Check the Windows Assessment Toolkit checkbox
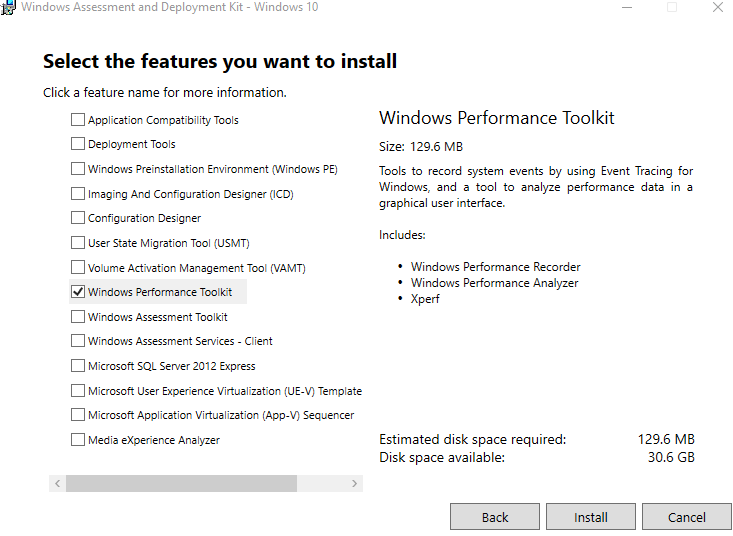The image size is (733, 536). 78,317
